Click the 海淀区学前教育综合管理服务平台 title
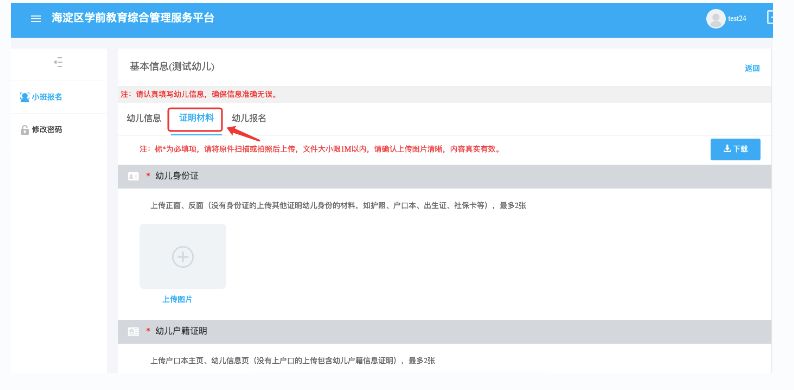 (133, 18)
